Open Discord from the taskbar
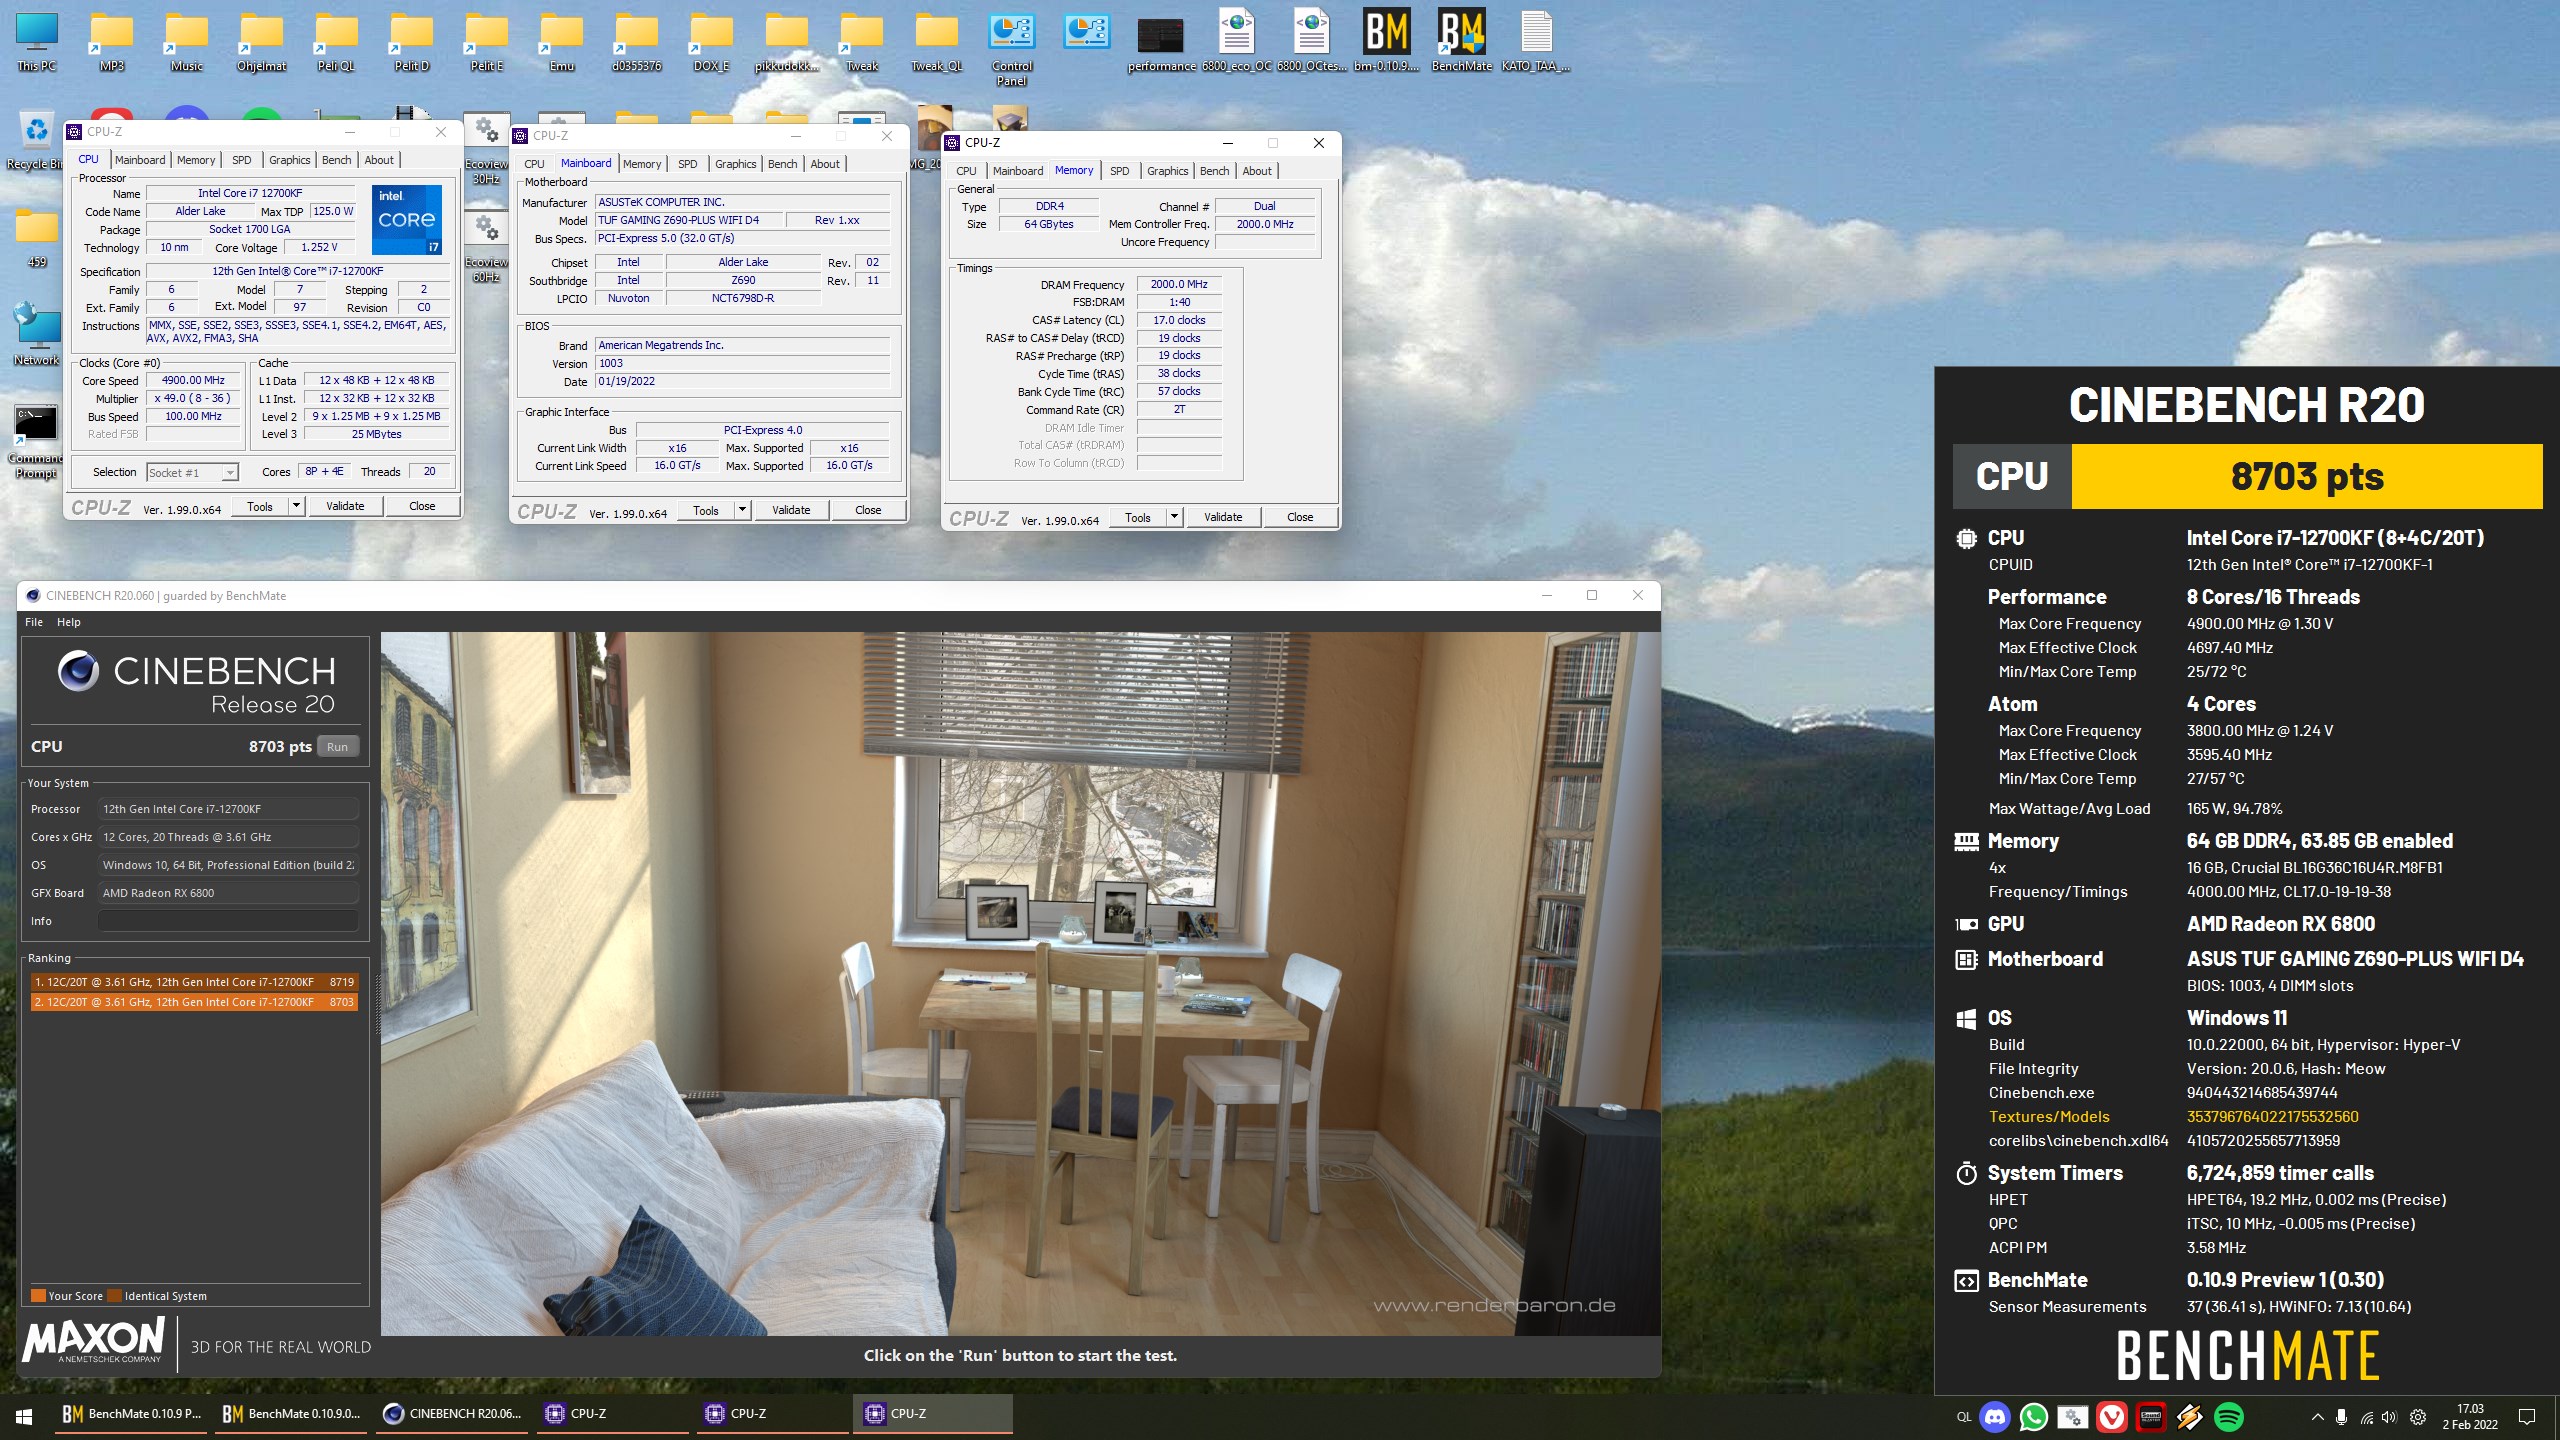 click(x=1995, y=1416)
